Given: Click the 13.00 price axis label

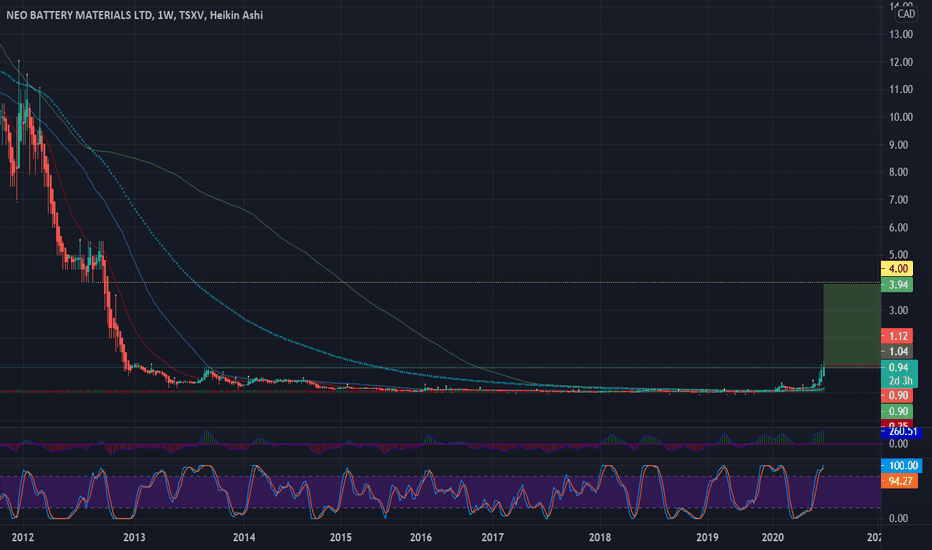Looking at the screenshot, I should point(901,34).
